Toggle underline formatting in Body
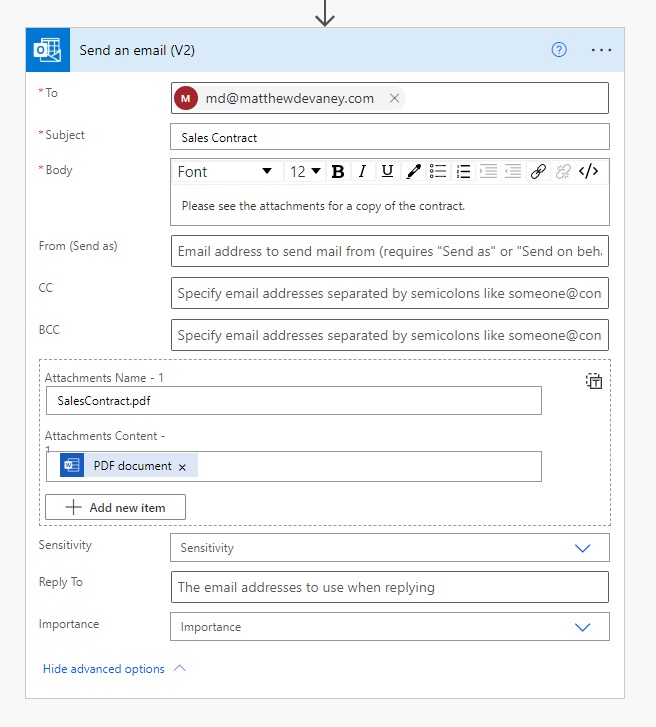The height and width of the screenshot is (727, 656). 388,172
